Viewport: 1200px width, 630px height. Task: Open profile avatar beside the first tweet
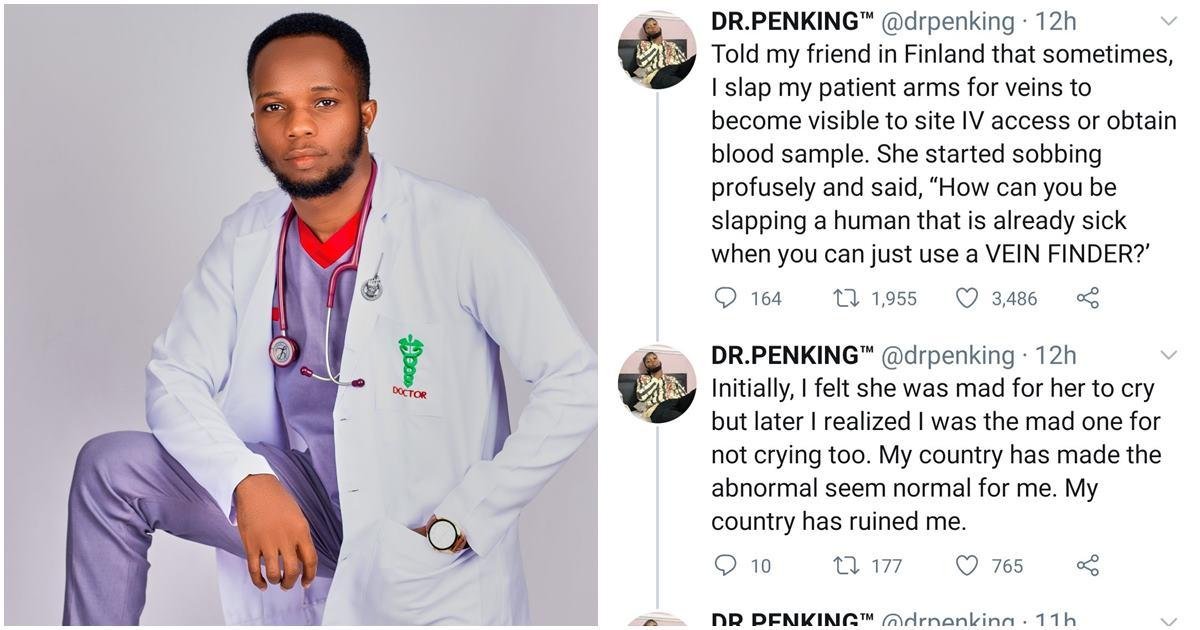click(x=657, y=50)
